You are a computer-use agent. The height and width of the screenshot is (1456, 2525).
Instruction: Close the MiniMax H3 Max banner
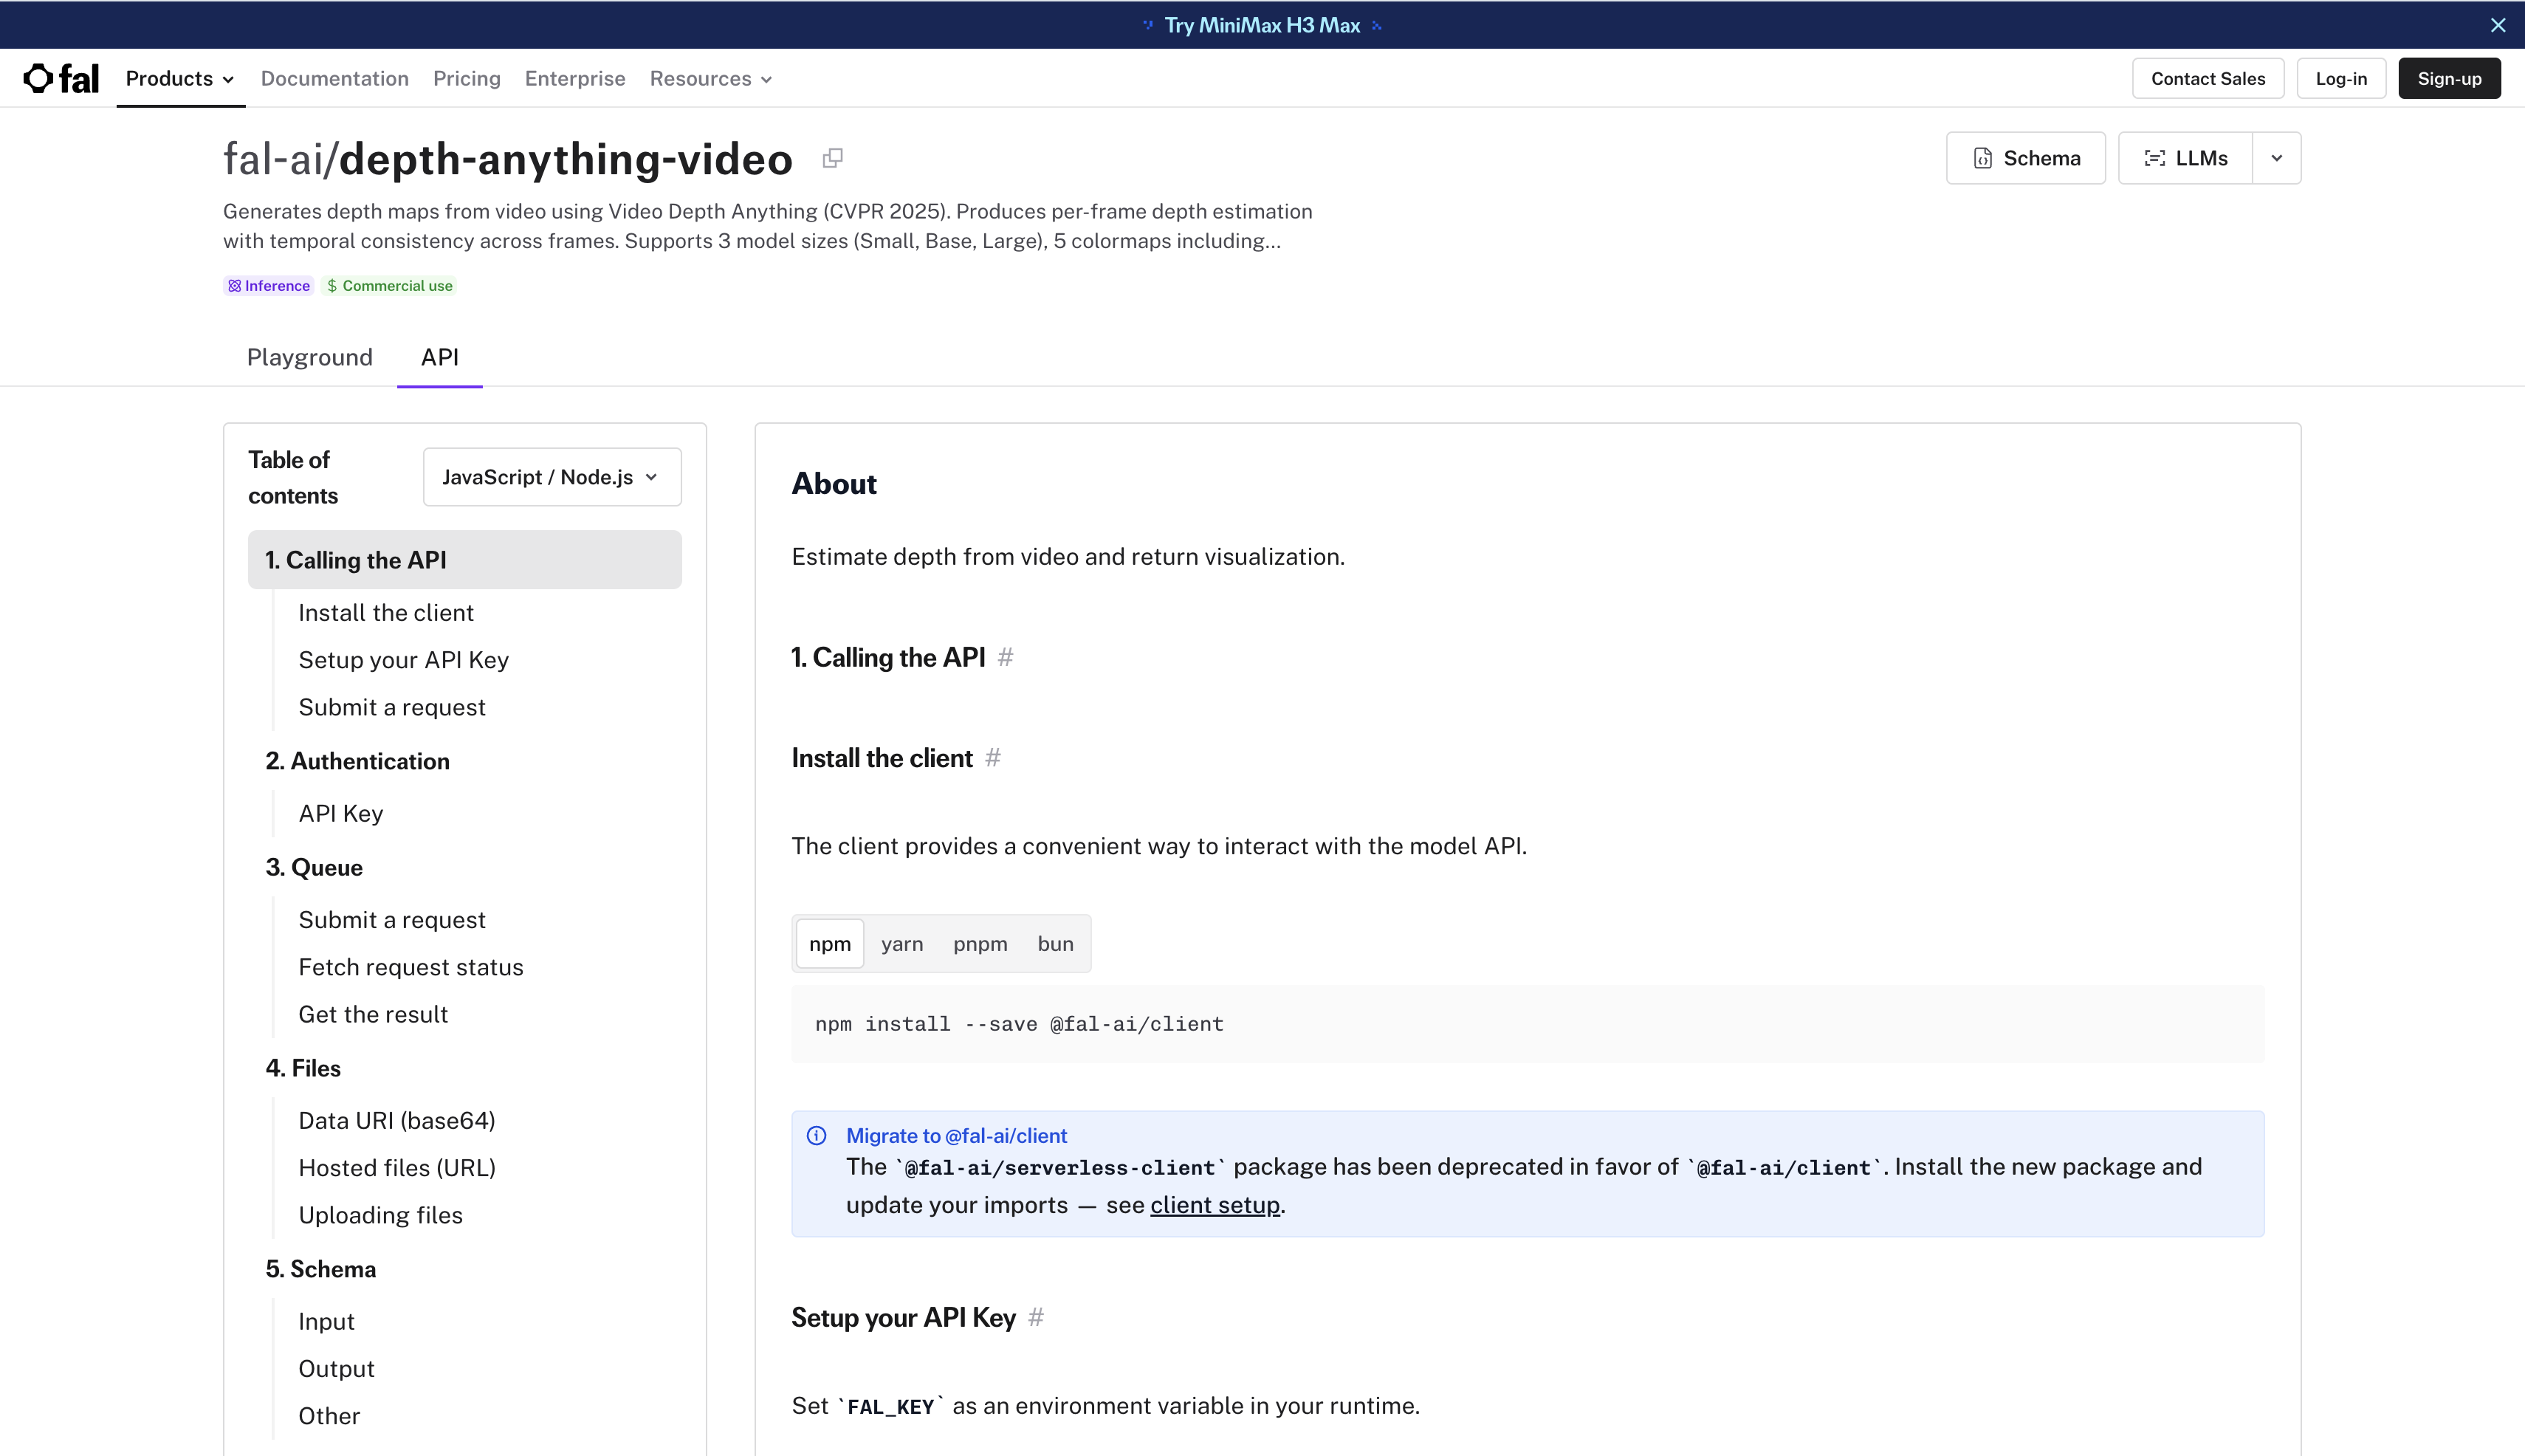2498,25
